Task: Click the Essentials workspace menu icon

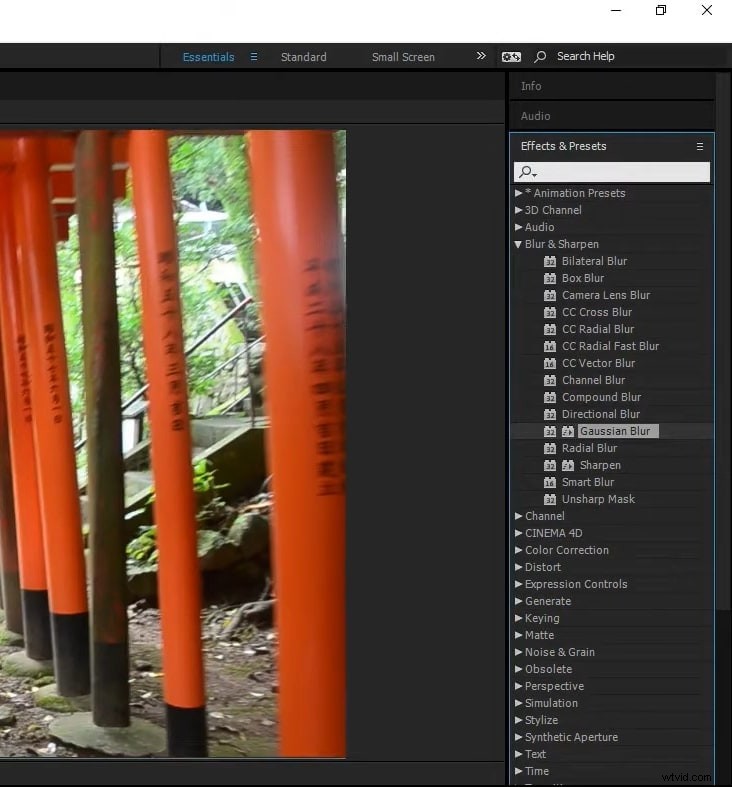Action: pyautogui.click(x=254, y=57)
